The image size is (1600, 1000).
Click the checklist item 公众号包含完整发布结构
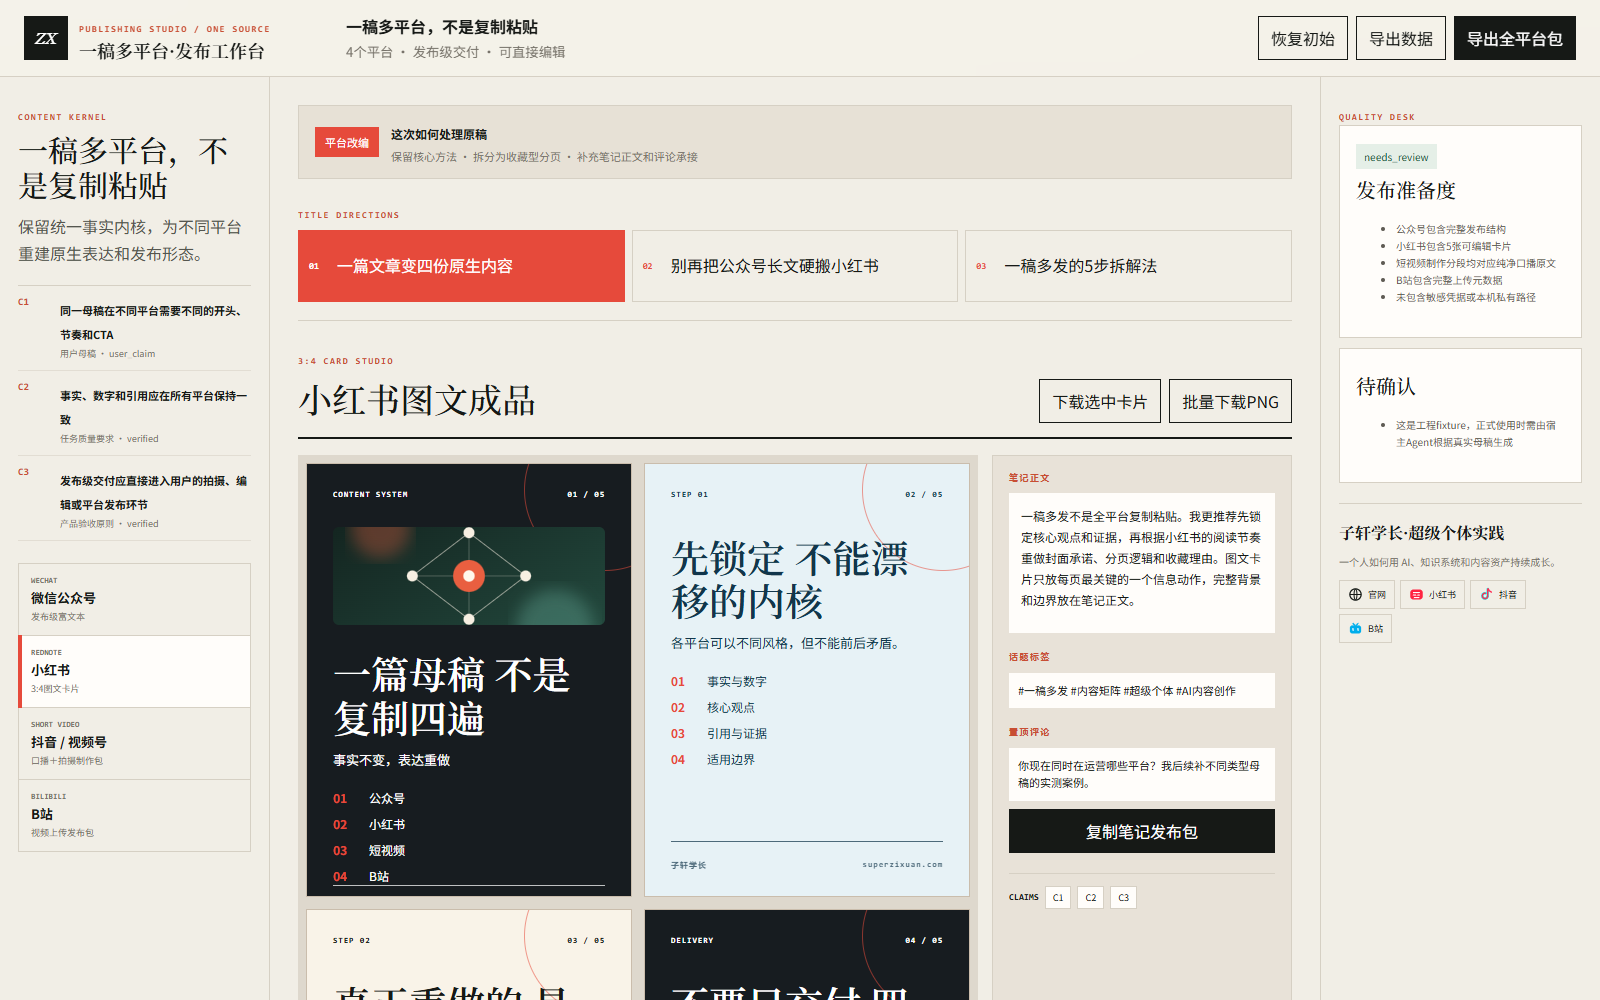[1451, 229]
